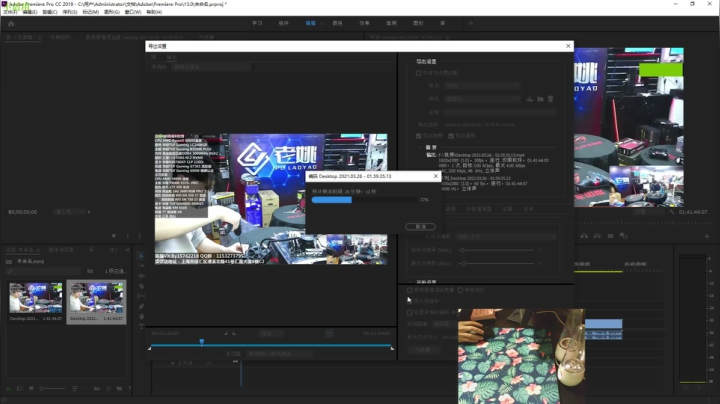Click the Extract icon under program monitor
Image resolution: width=720 pixels, height=404 pixels.
[597, 236]
